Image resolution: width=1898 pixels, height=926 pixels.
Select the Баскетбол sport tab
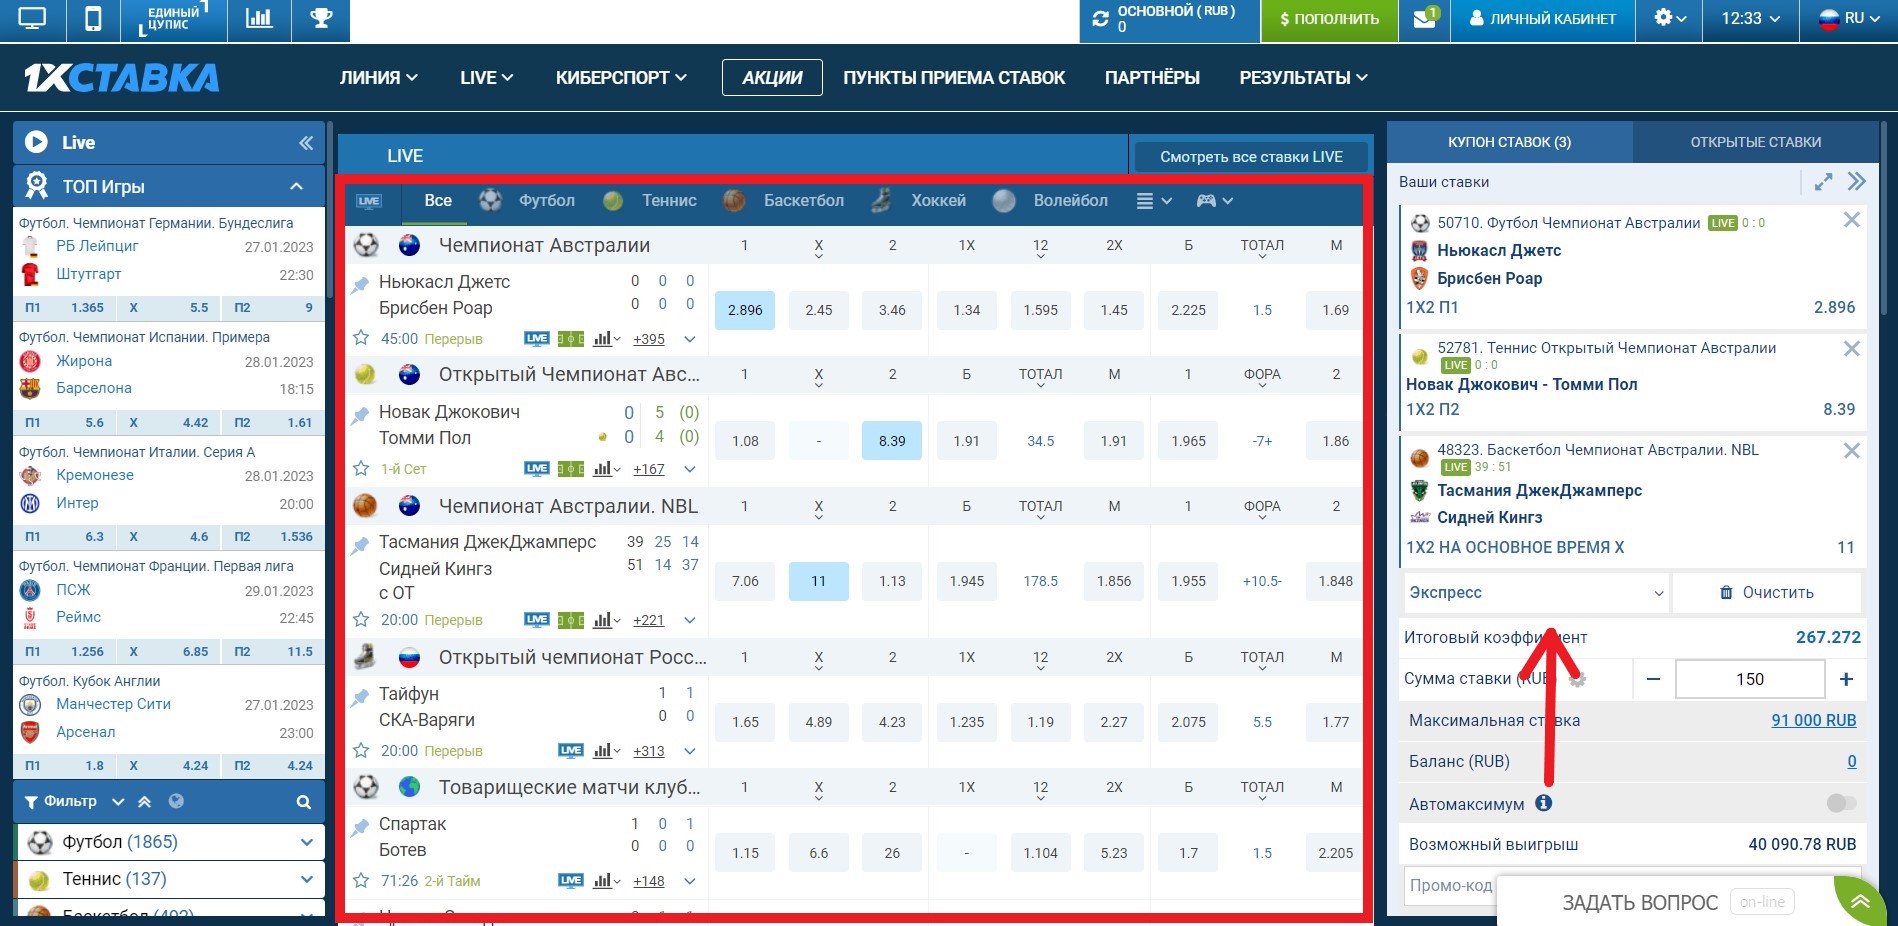coord(783,201)
